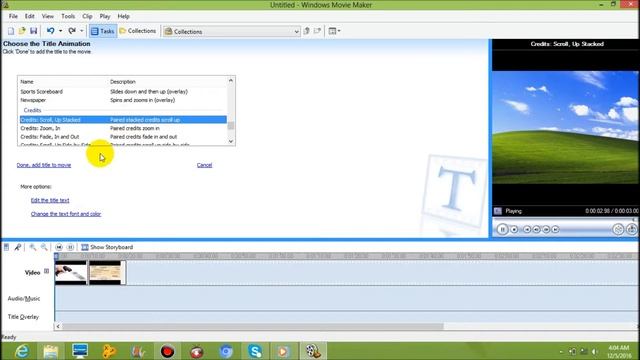This screenshot has height=360, width=640.
Task: Open a project via the folder icon
Action: click(x=22, y=31)
